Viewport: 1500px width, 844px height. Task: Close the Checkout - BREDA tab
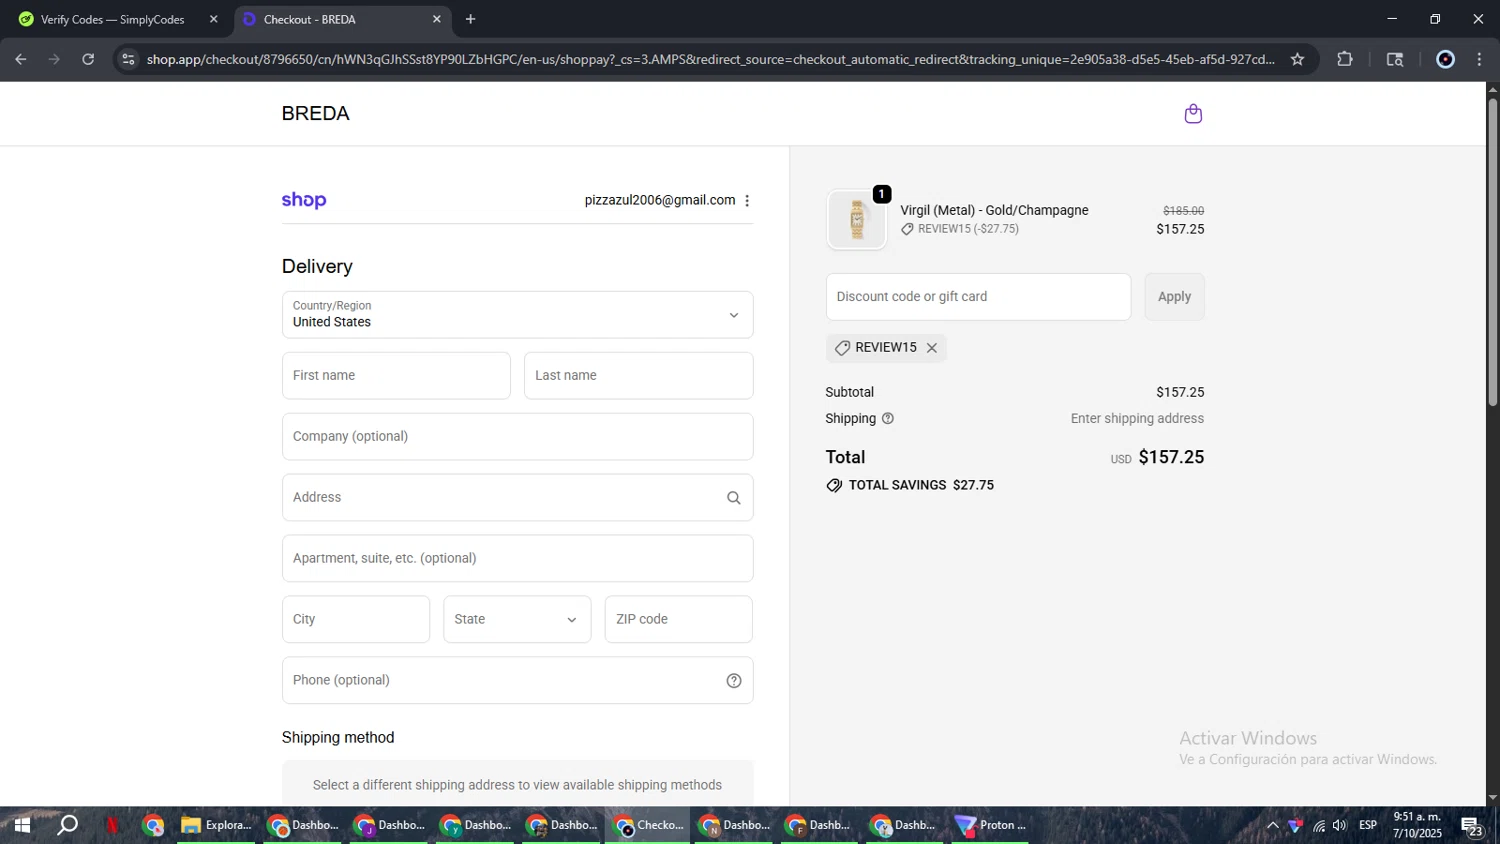(x=436, y=19)
